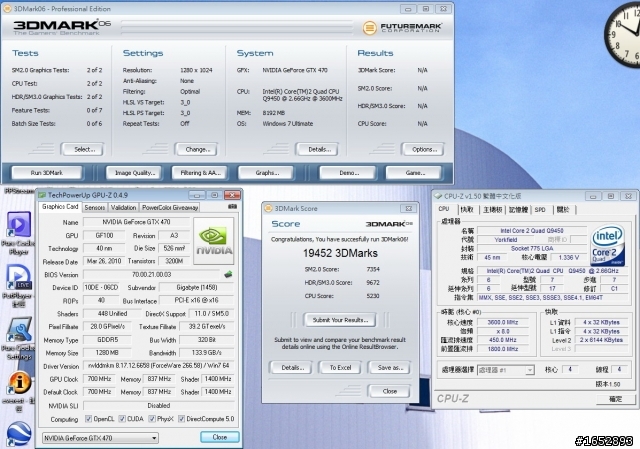Click the Futuremark Corporation logo icon

[369, 28]
